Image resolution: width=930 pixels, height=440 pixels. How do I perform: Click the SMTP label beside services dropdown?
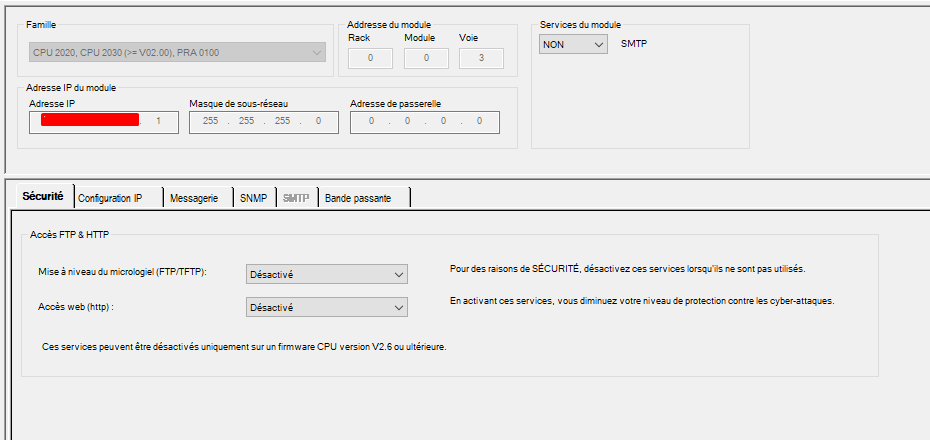[x=634, y=44]
